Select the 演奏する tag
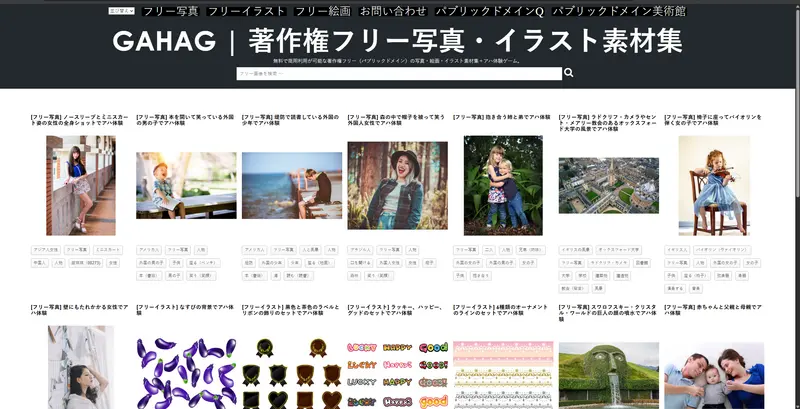This screenshot has height=409, width=800. (x=674, y=289)
